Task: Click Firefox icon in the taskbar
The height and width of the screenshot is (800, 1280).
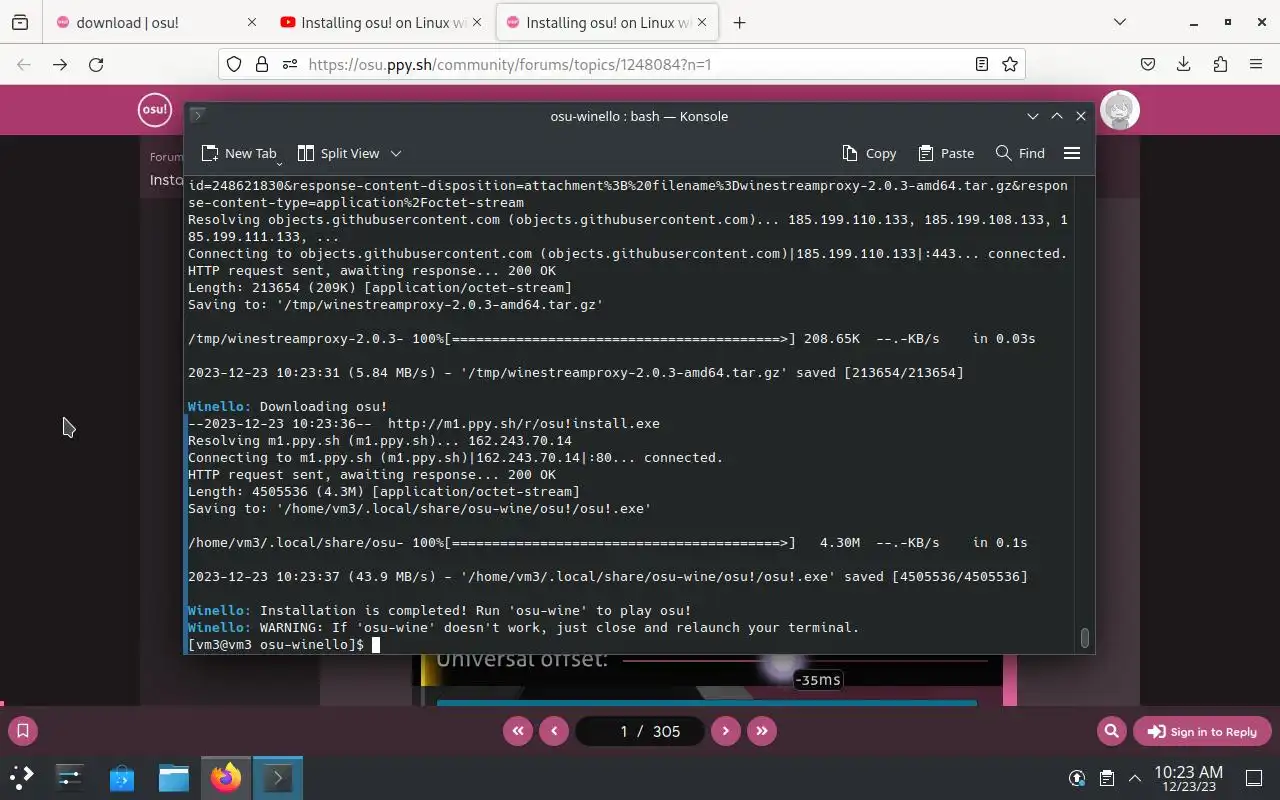Action: pyautogui.click(x=226, y=777)
